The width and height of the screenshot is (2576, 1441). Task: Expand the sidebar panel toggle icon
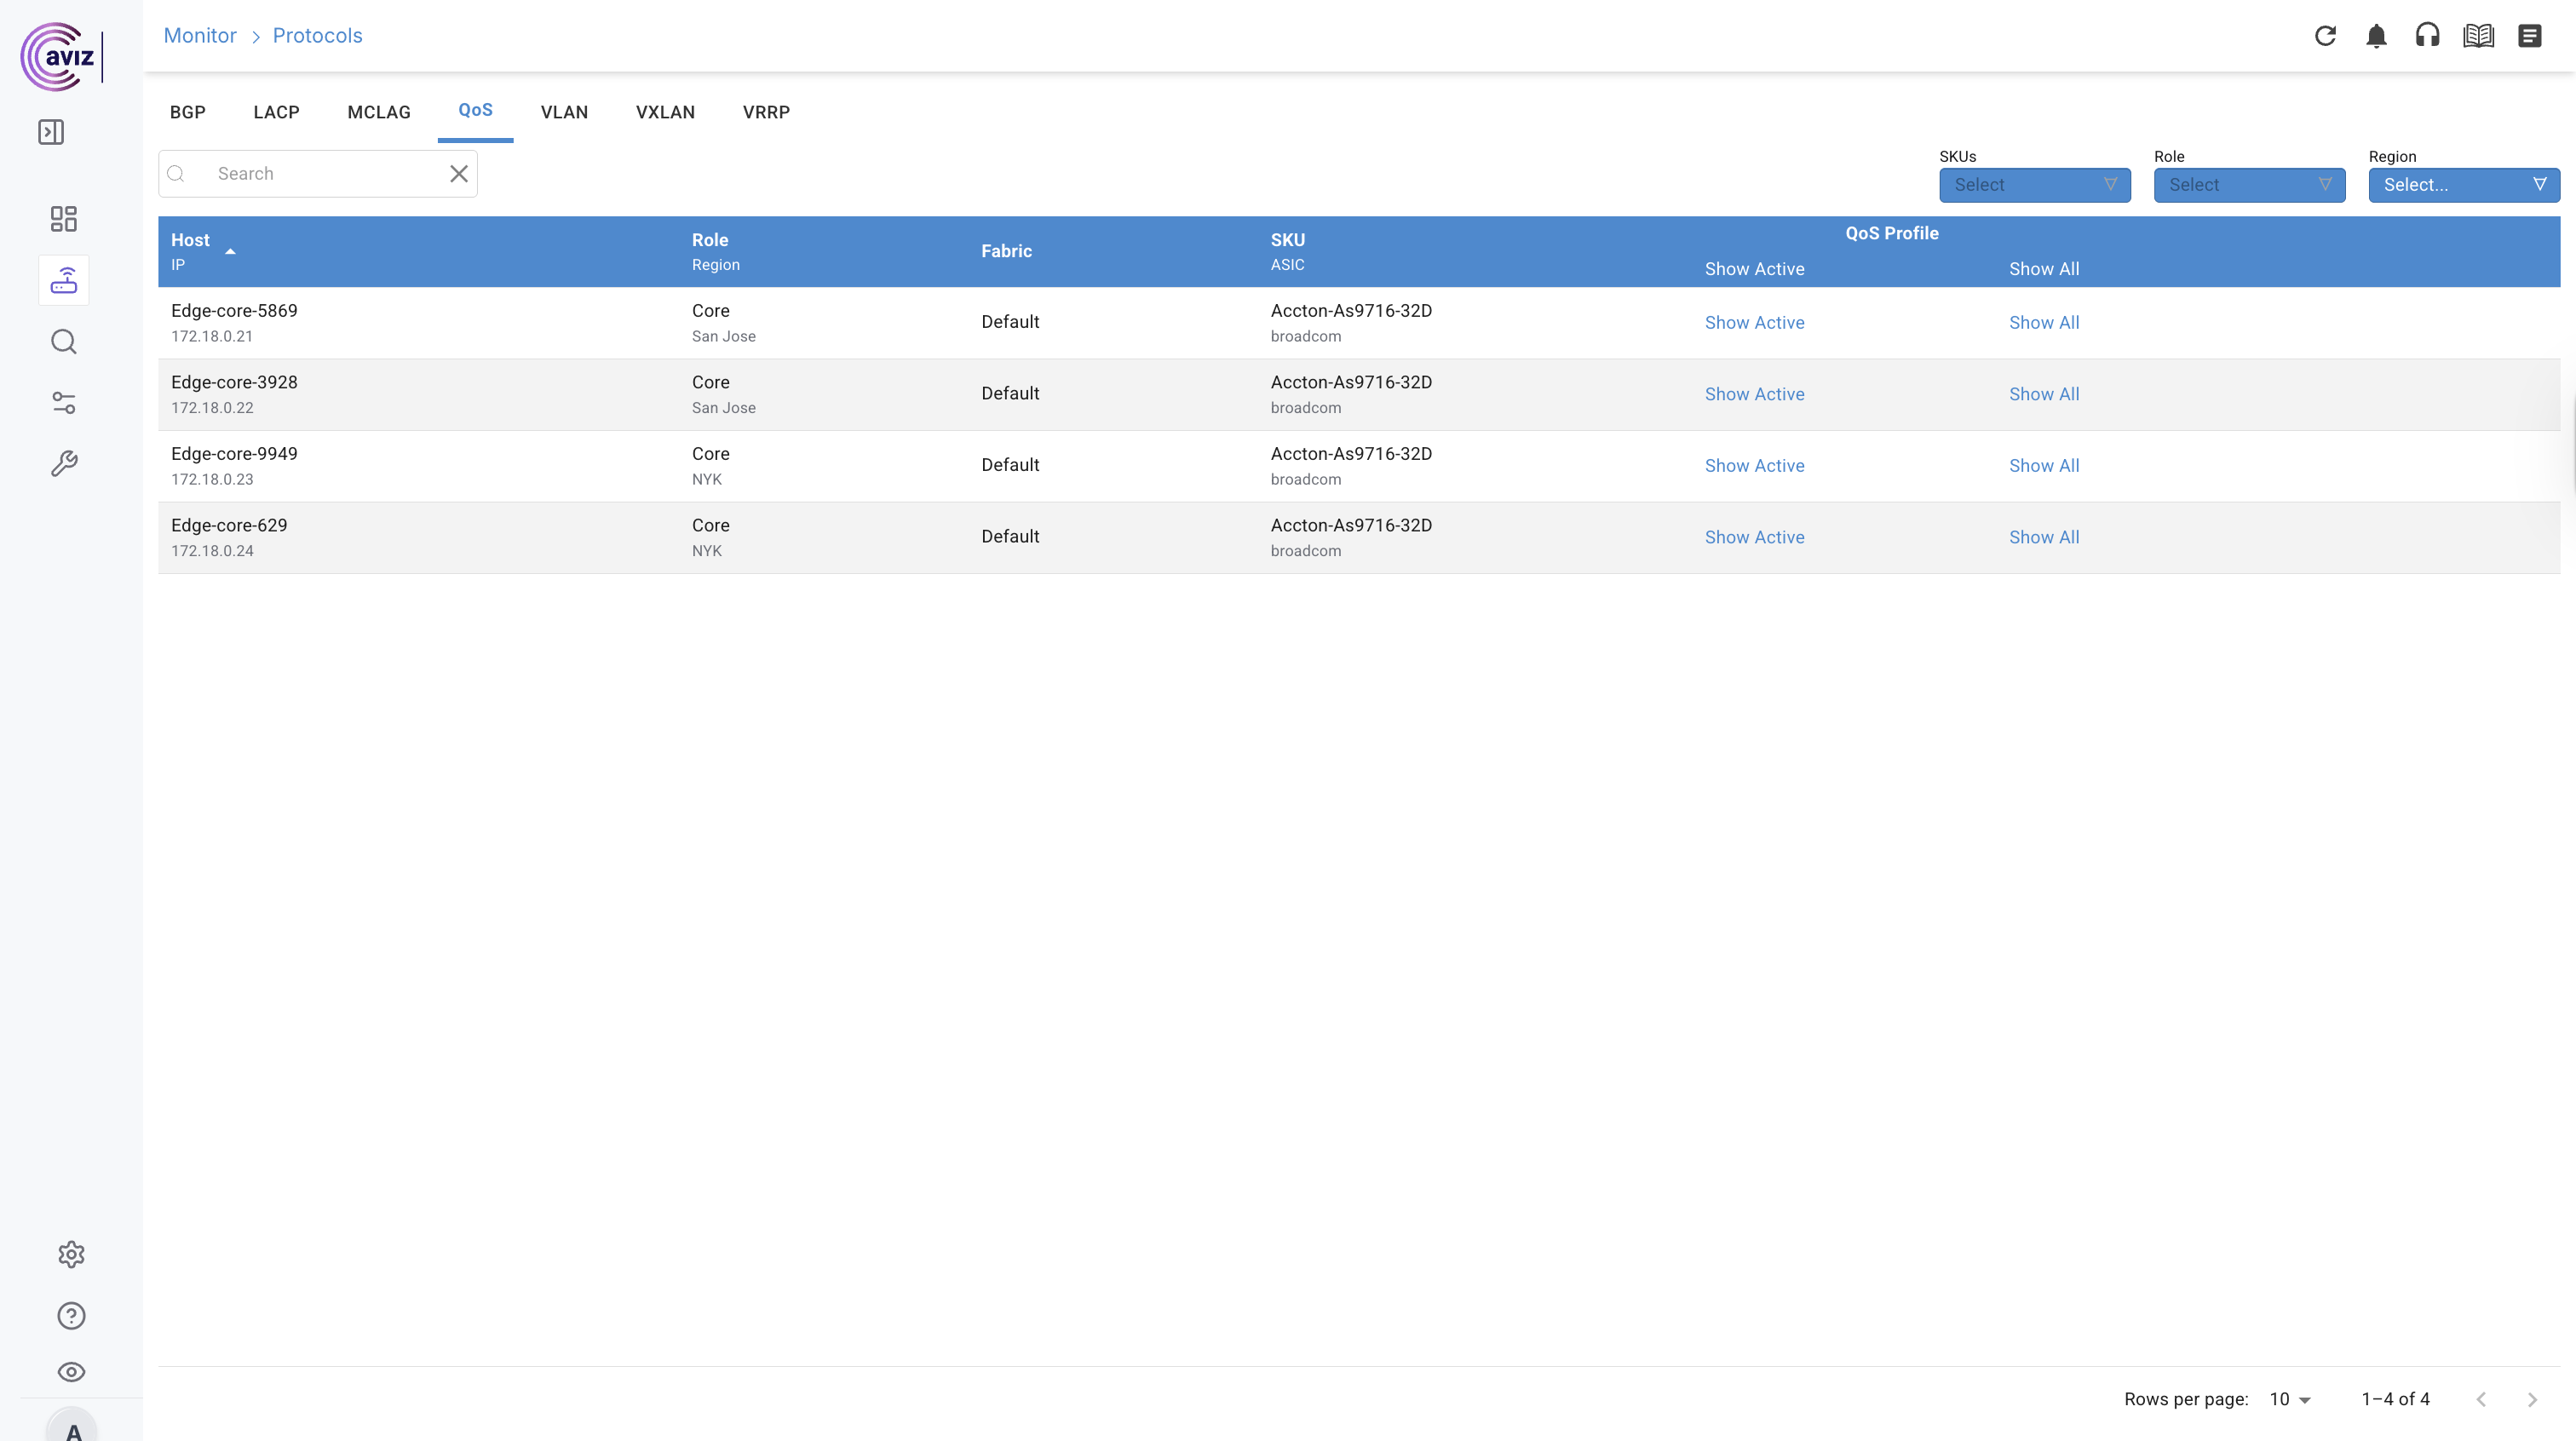[x=51, y=132]
